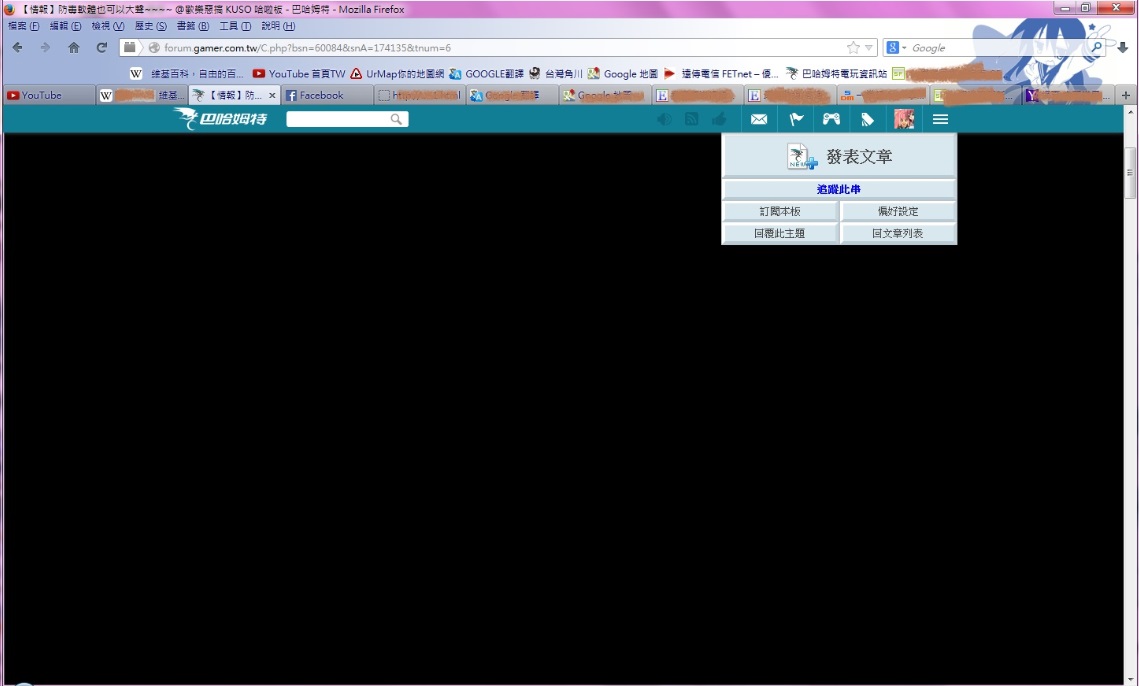Open the hamburger menu icon
This screenshot has height=686, width=1139.
click(x=941, y=119)
